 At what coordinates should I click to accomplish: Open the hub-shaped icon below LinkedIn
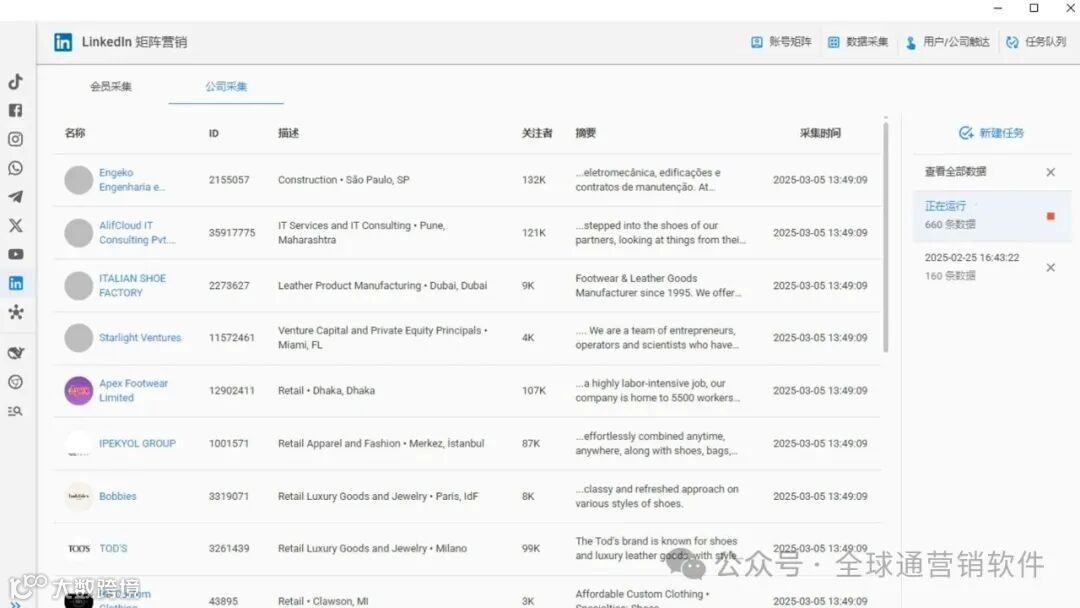[x=15, y=312]
